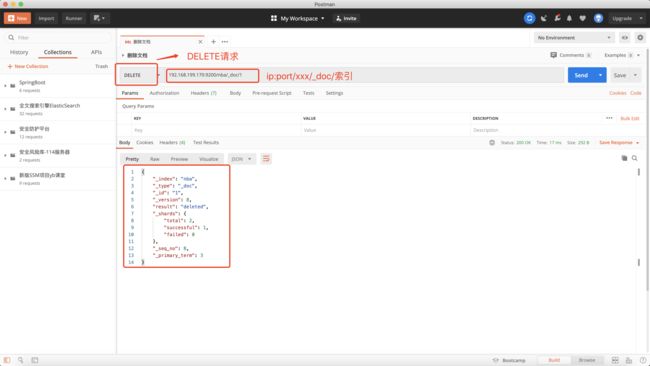Switch response view to Preview
The height and width of the screenshot is (366, 650).
point(179,159)
